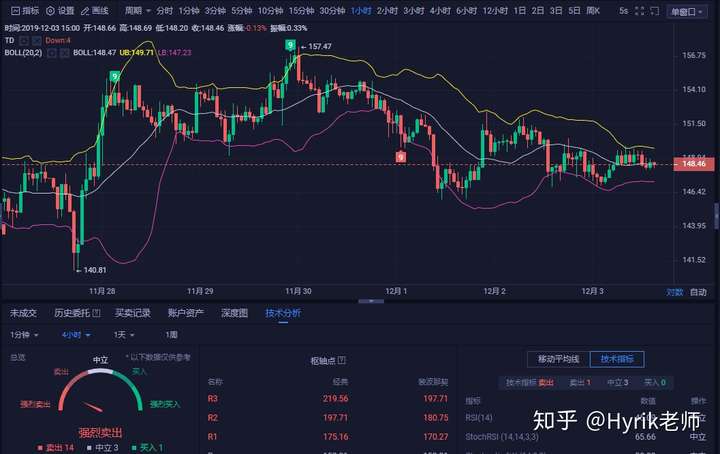Toggle fullscreen chart icon
This screenshot has width=720, height=454.
click(639, 11)
